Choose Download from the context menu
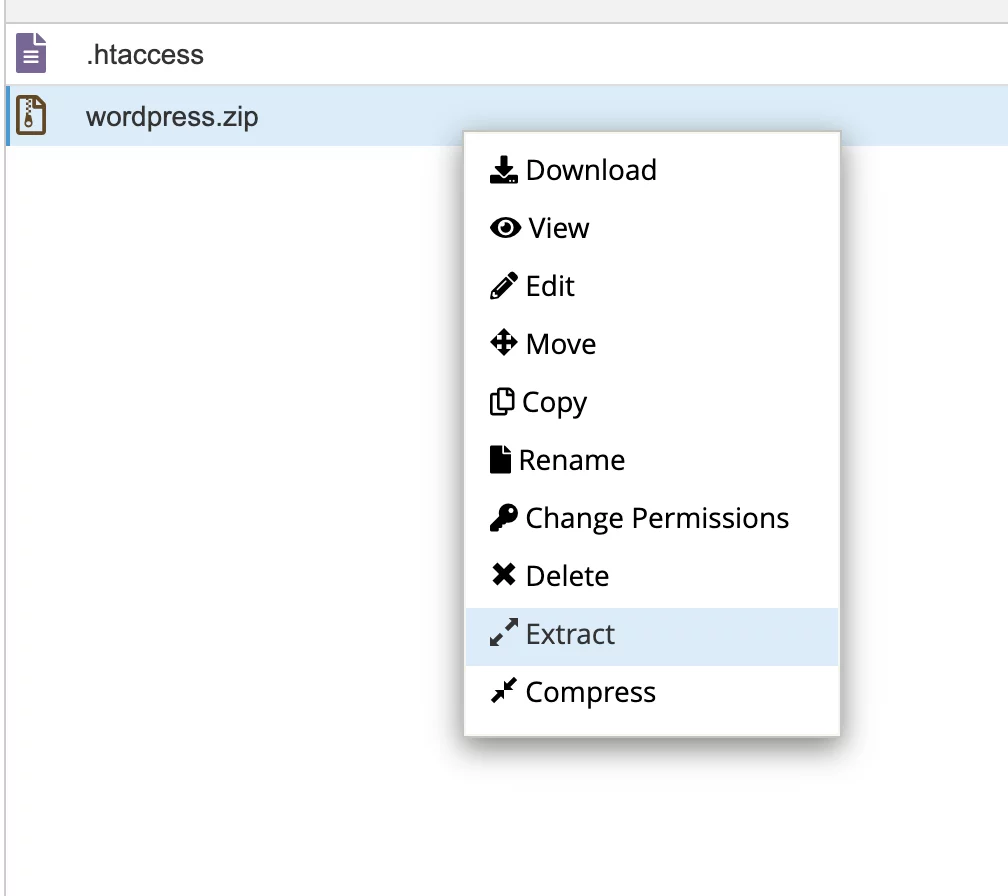This screenshot has height=896, width=1008. coord(652,170)
